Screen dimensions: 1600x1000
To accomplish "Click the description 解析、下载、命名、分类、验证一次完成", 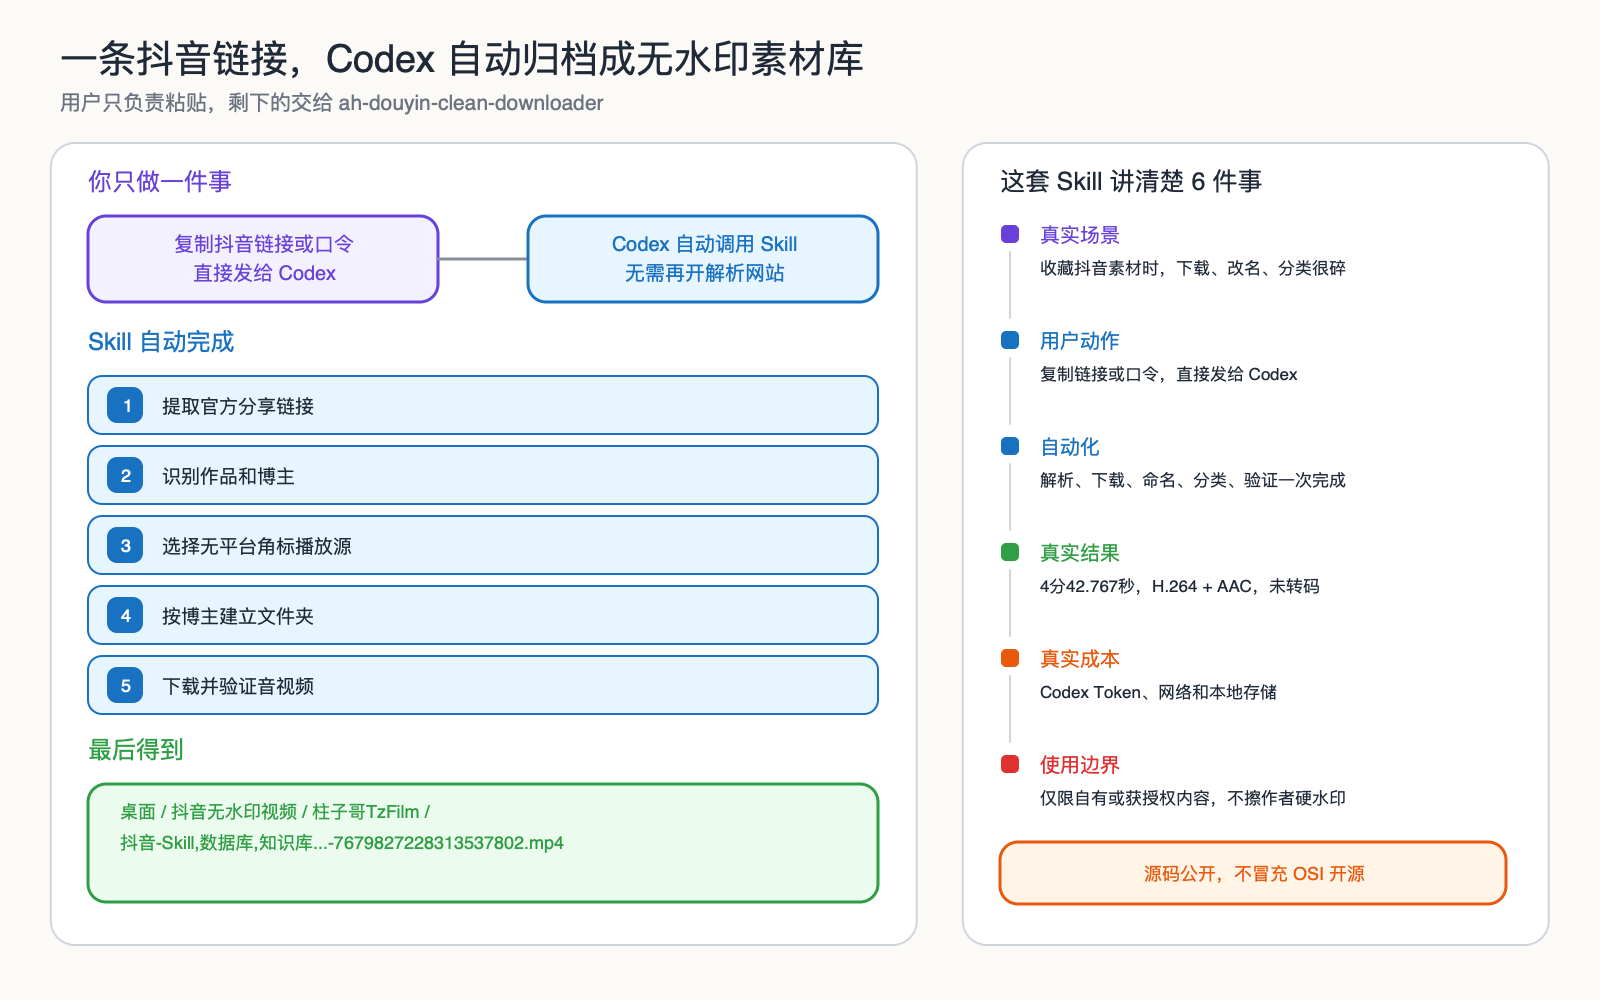I will (1193, 480).
